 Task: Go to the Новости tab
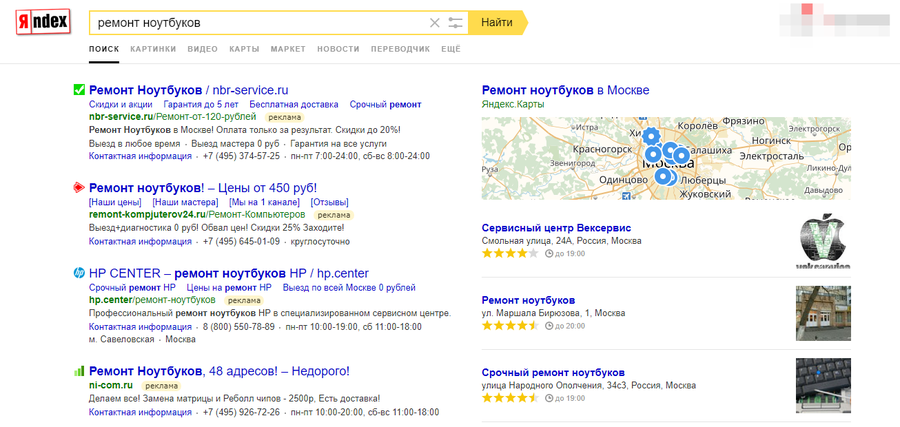coord(338,49)
